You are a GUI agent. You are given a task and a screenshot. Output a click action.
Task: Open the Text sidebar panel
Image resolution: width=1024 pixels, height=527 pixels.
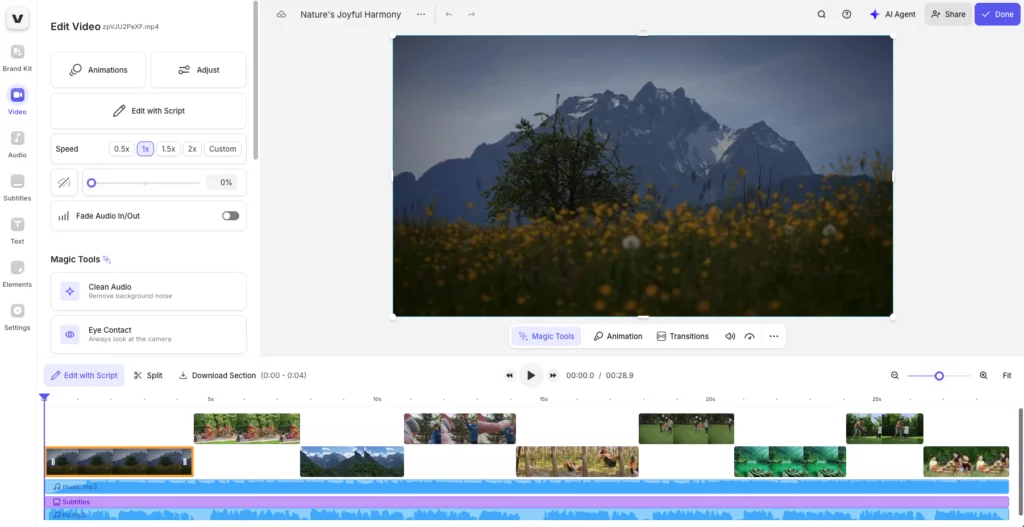(18, 231)
